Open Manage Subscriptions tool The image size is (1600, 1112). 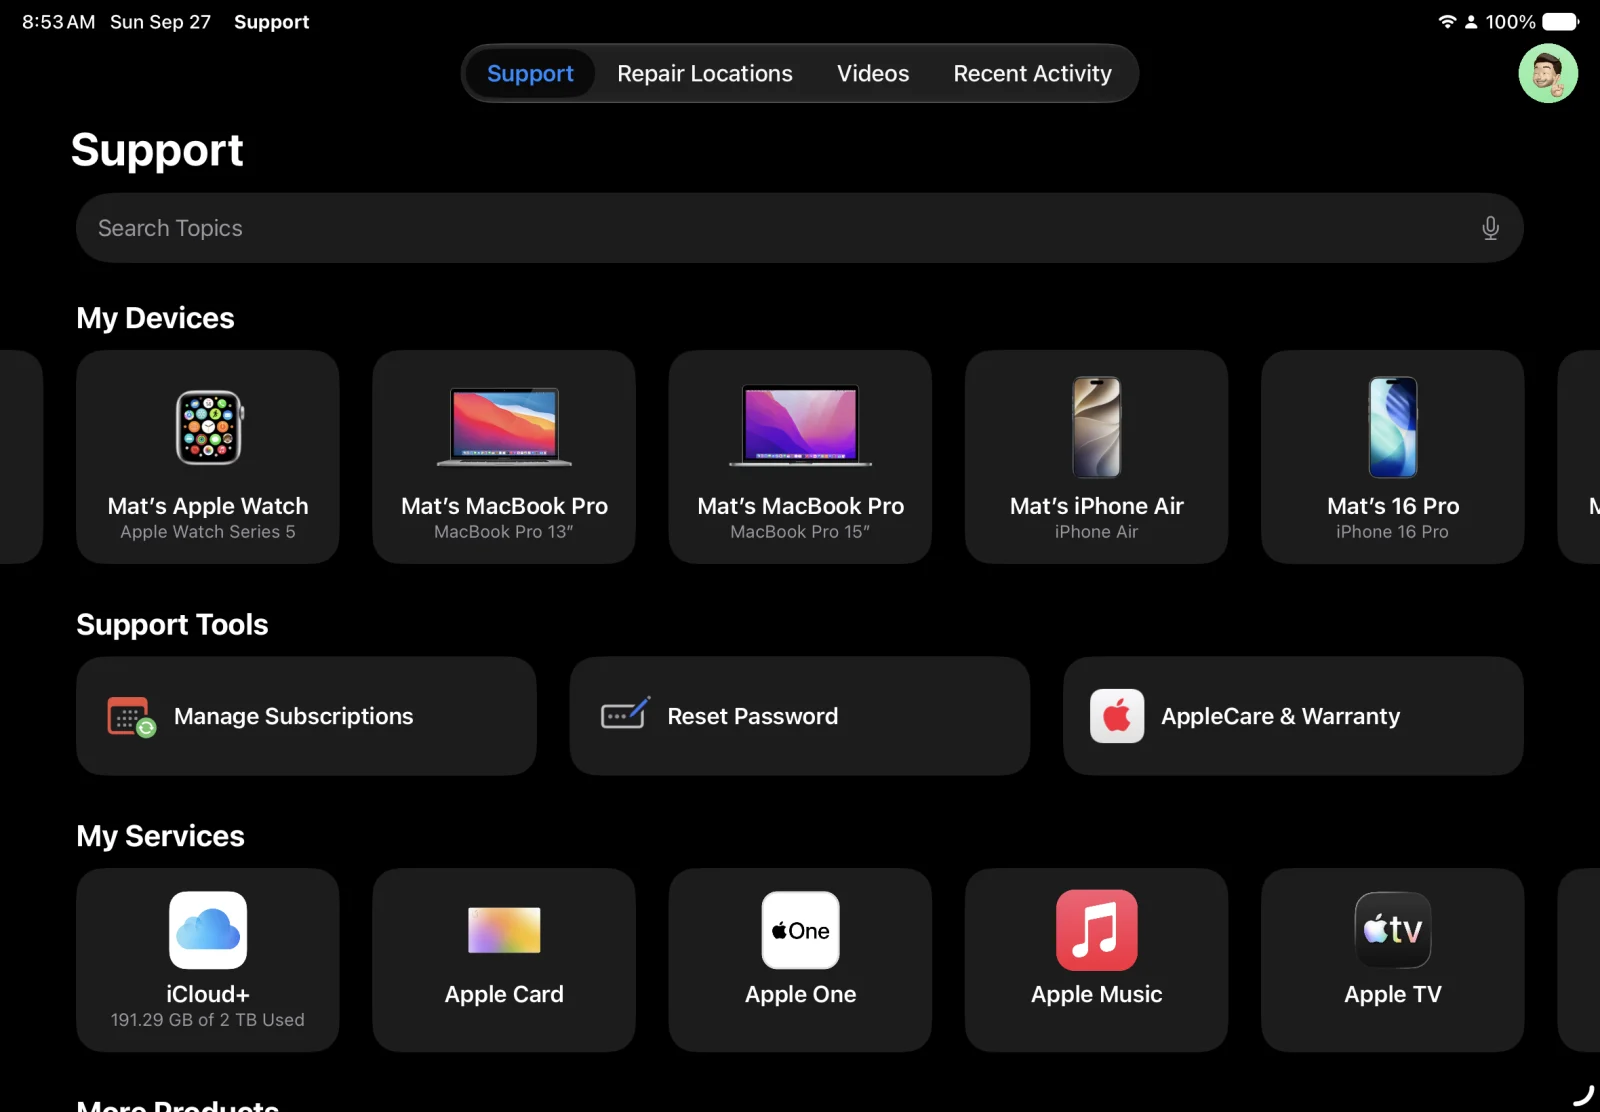click(x=306, y=716)
